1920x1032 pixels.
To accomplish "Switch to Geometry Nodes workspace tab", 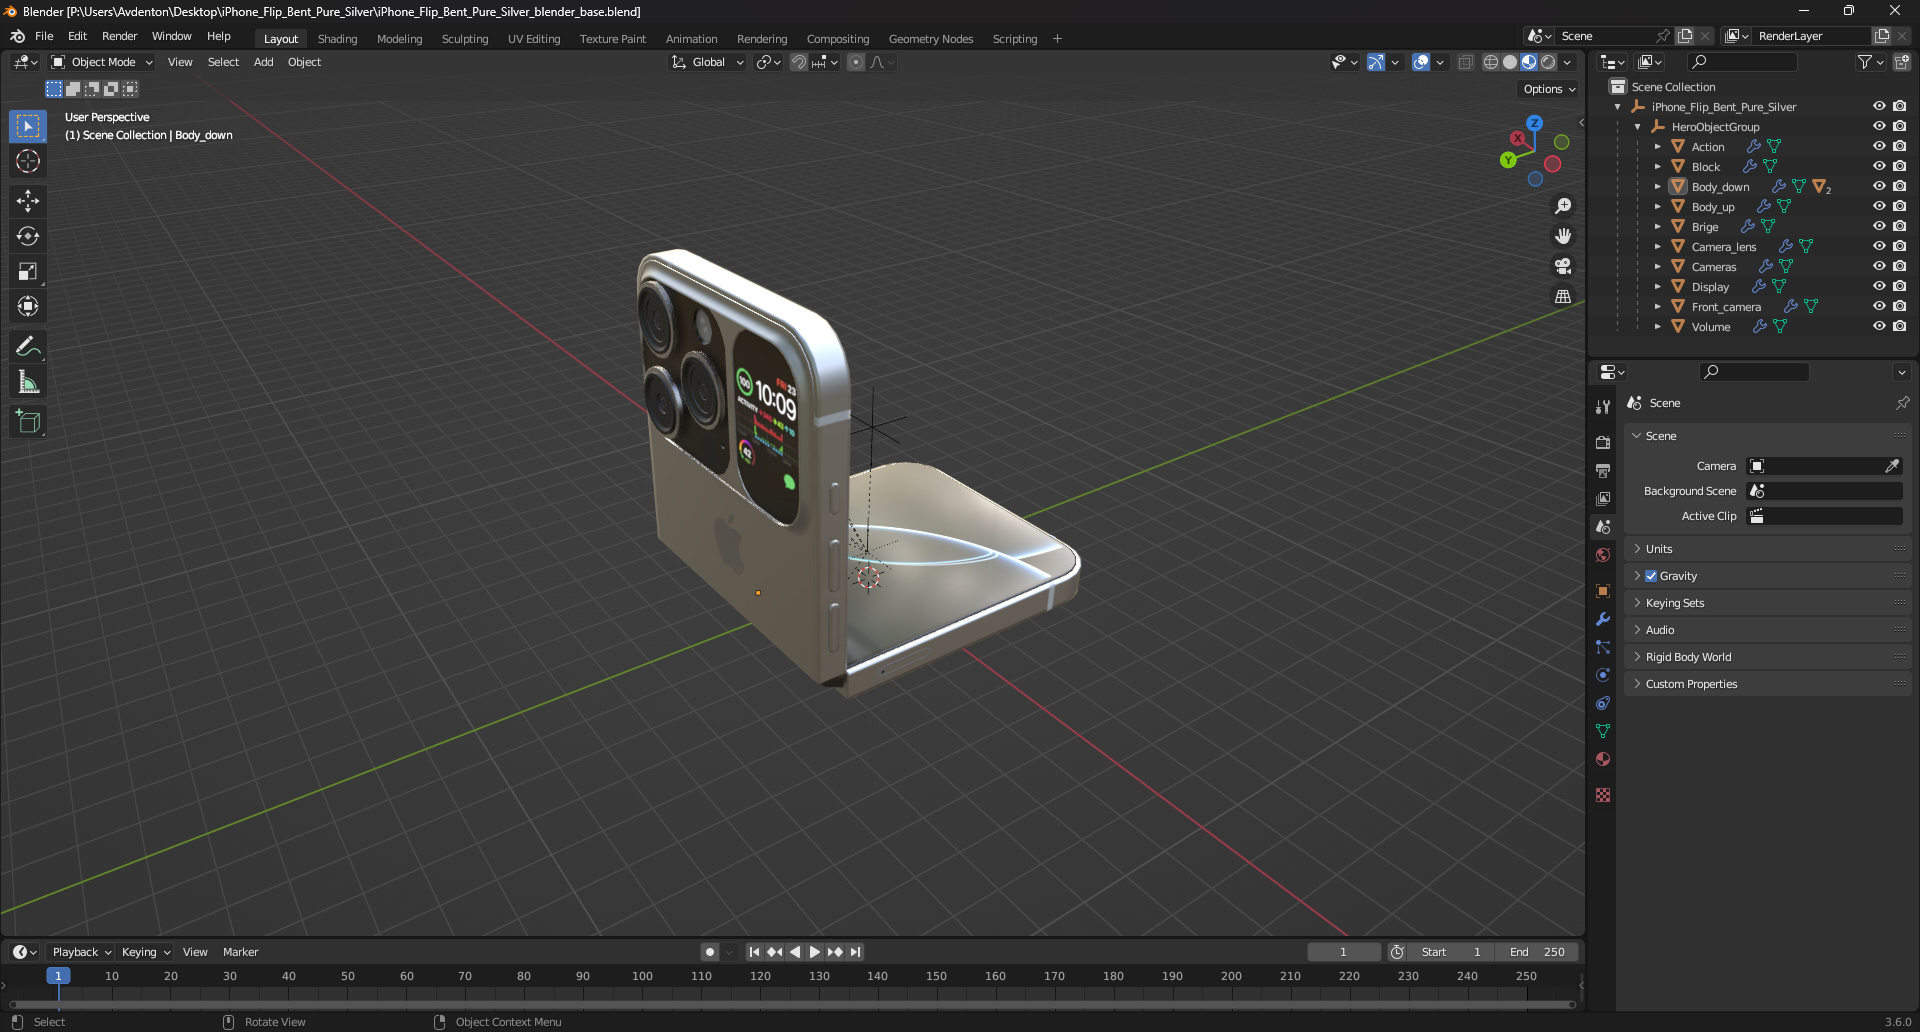I will point(930,39).
